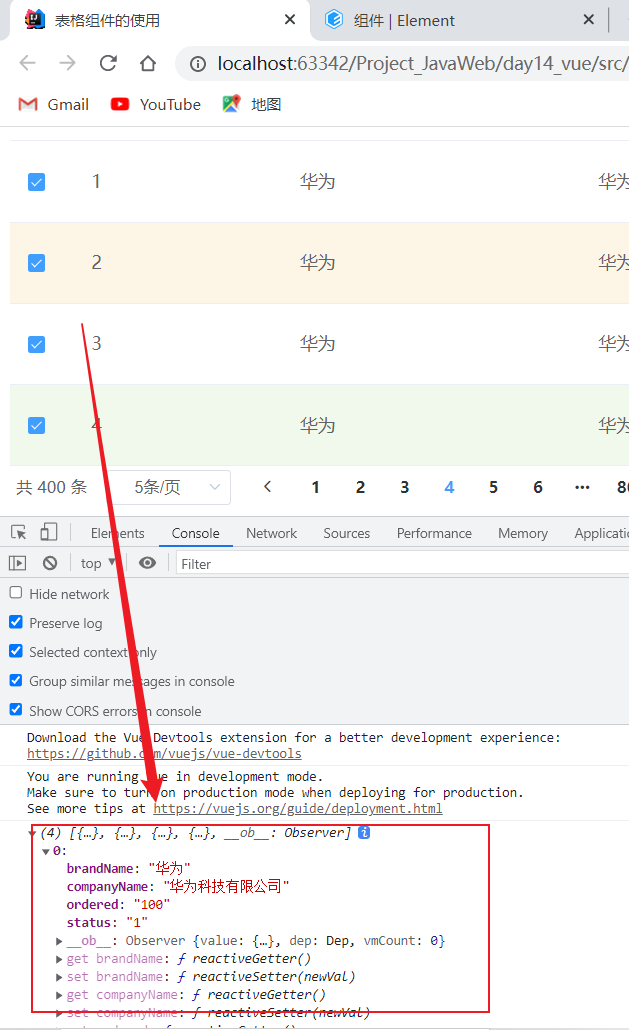Expand the __ob__ Observer entry

tap(59, 941)
